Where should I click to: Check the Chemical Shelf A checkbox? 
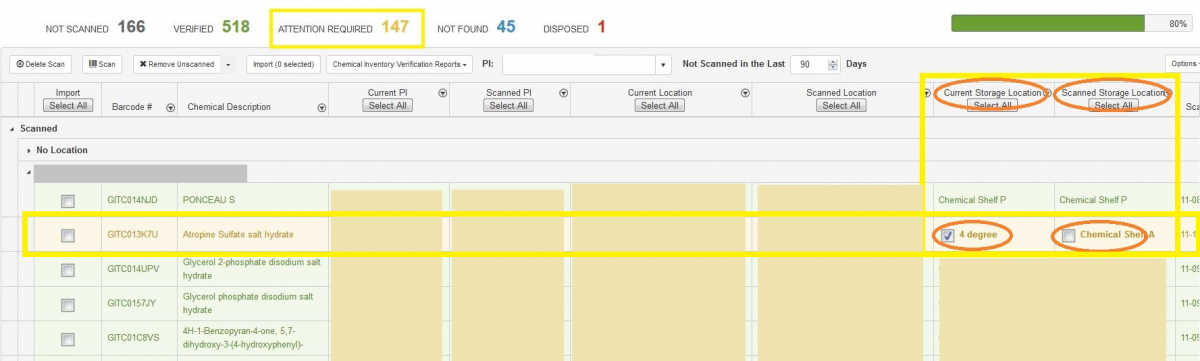[x=1069, y=235]
